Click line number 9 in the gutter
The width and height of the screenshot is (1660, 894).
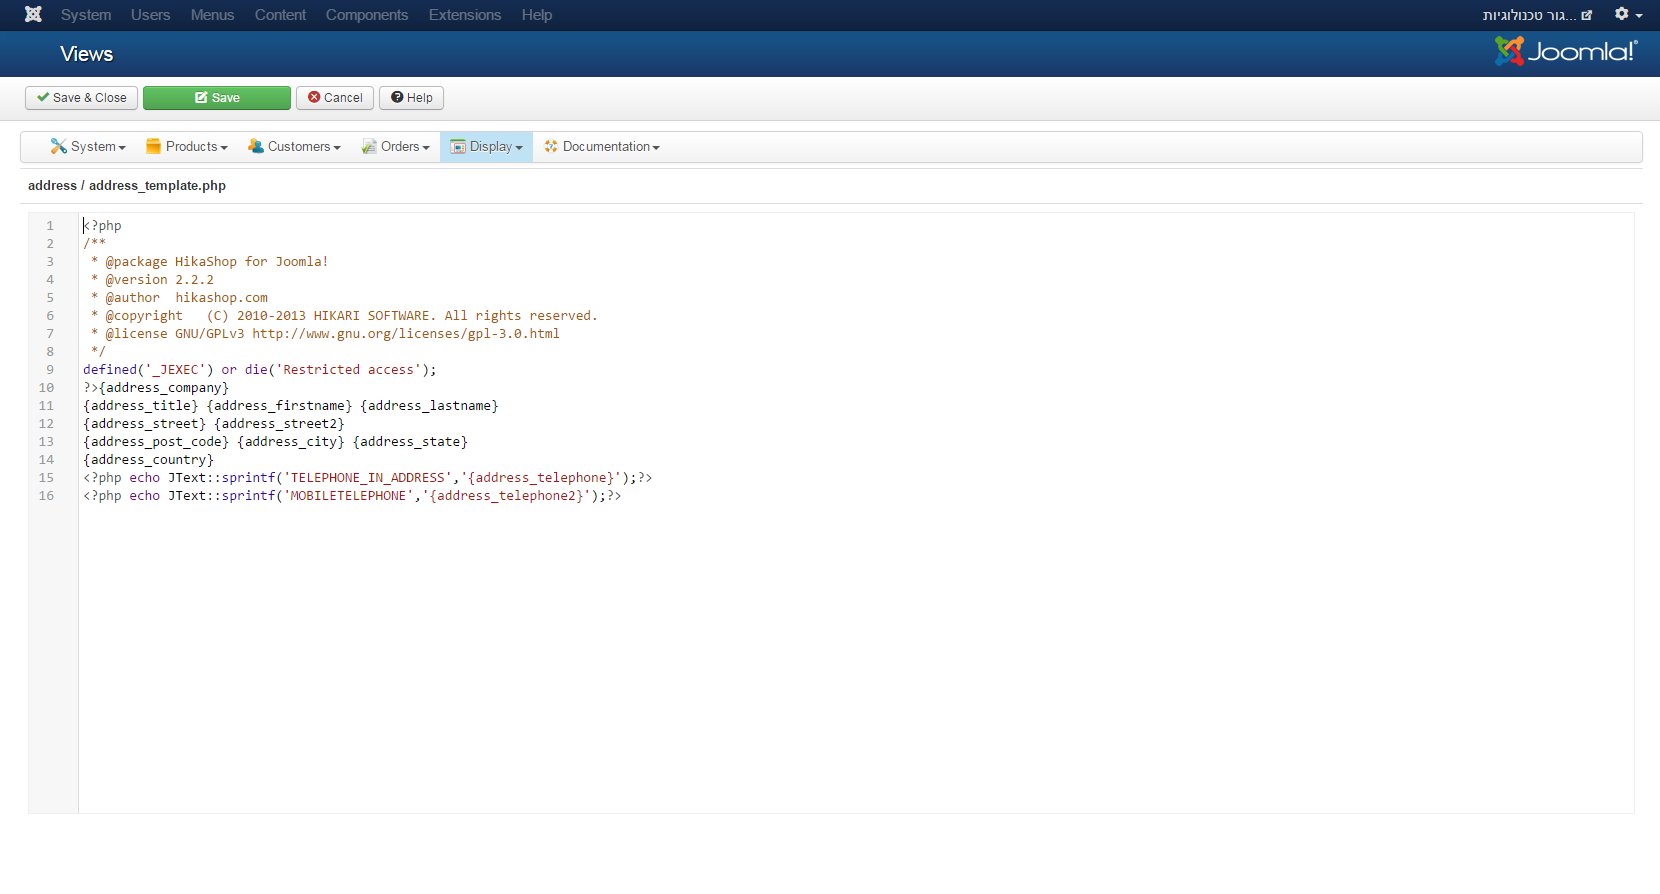tap(50, 370)
